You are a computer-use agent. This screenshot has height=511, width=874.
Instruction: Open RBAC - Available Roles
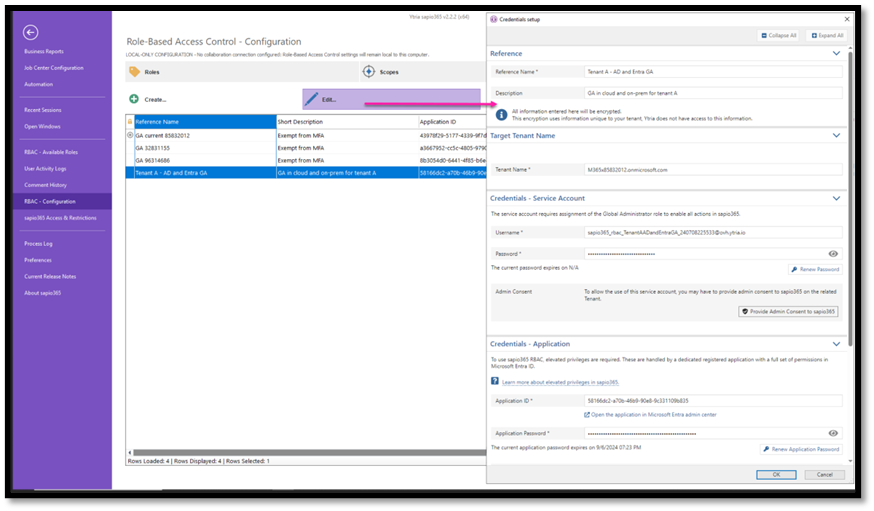click(51, 152)
